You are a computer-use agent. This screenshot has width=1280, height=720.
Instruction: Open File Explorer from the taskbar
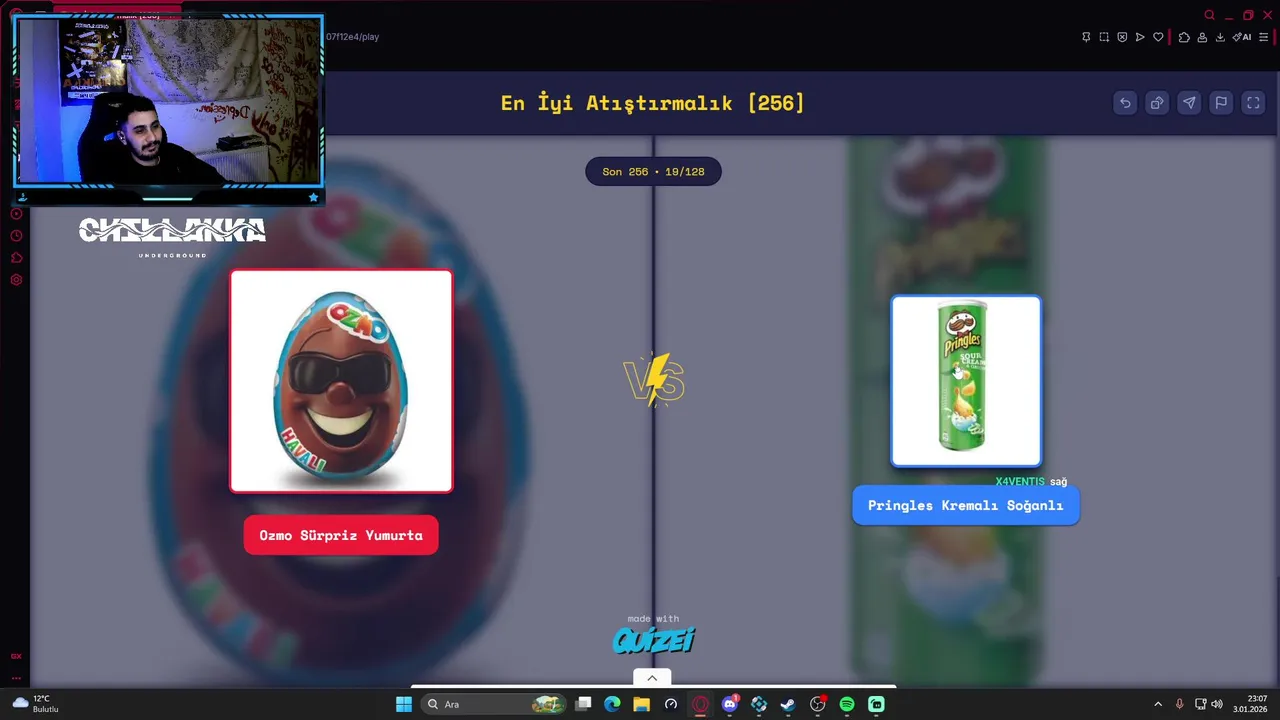tap(641, 704)
